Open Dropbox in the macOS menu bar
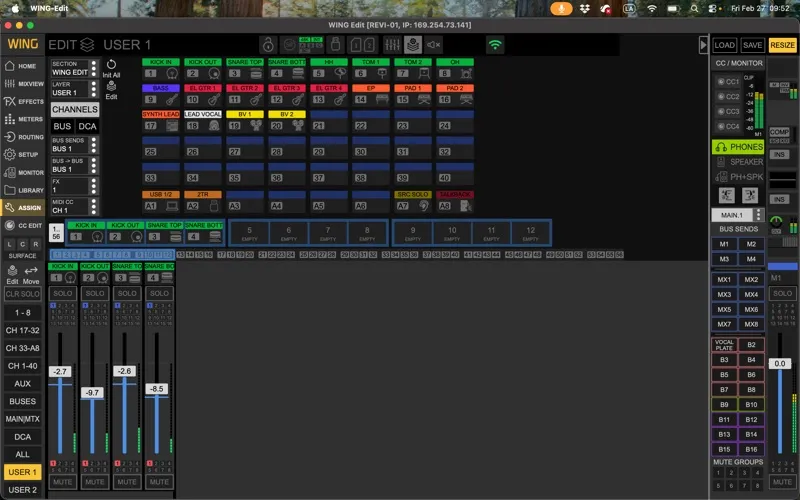Viewport: 800px width, 500px height. [x=585, y=9]
